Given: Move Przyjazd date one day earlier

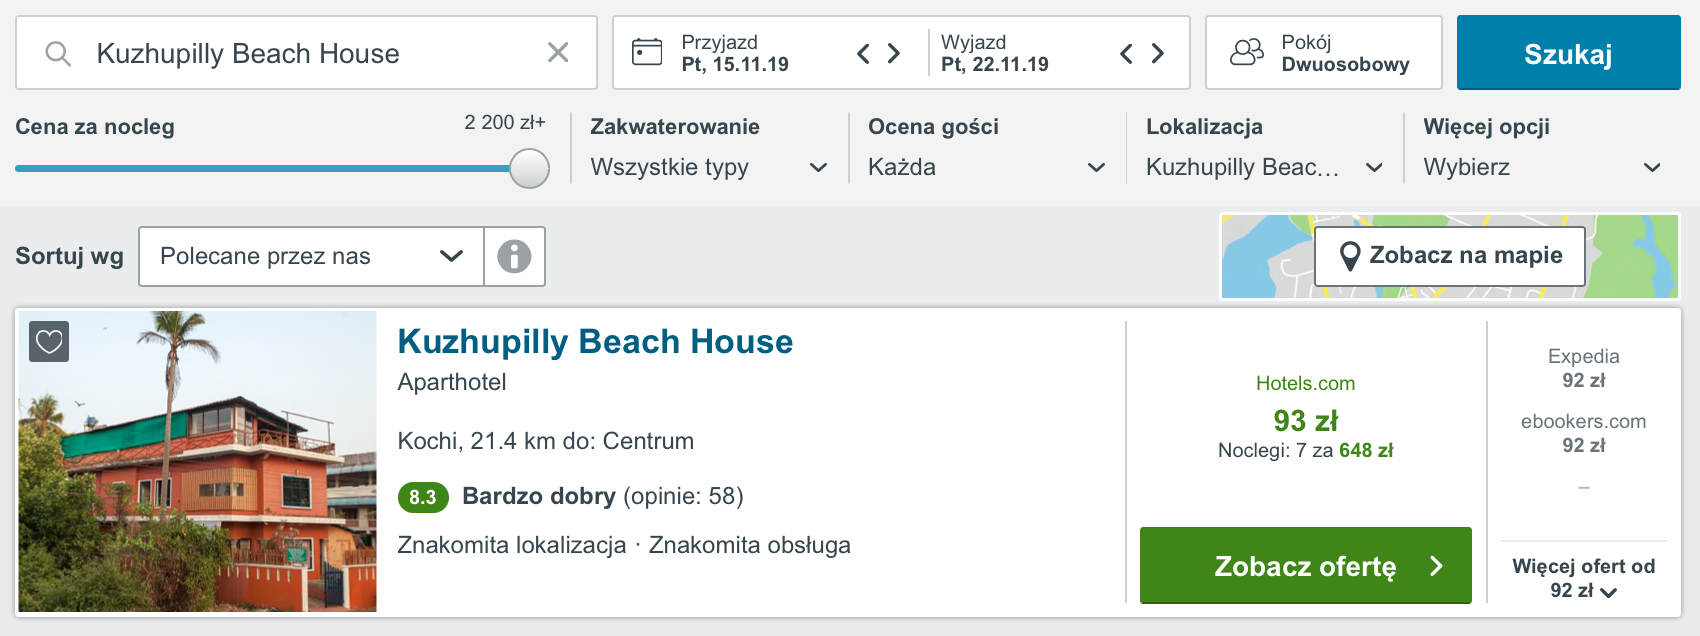Looking at the screenshot, I should coord(864,53).
